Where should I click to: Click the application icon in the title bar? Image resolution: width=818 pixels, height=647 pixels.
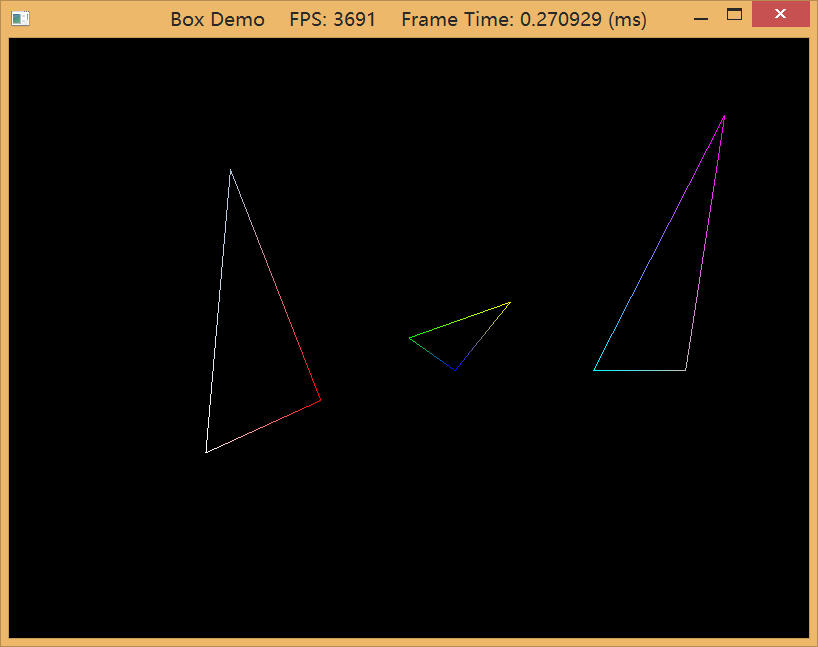click(x=20, y=19)
